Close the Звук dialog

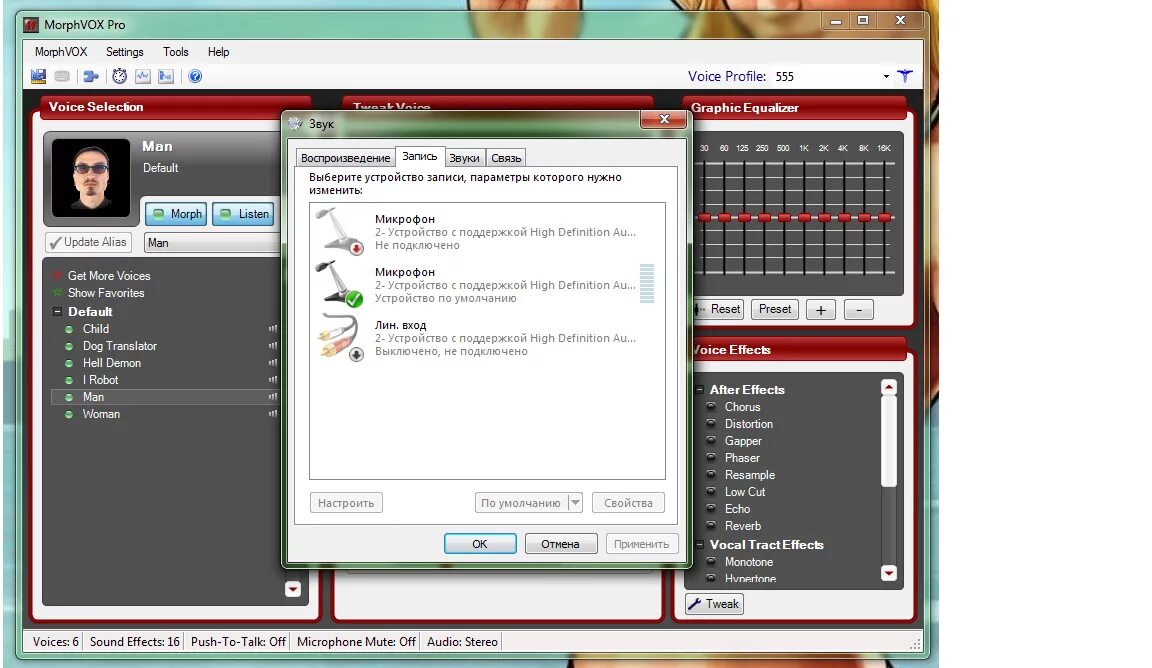pyautogui.click(x=663, y=119)
